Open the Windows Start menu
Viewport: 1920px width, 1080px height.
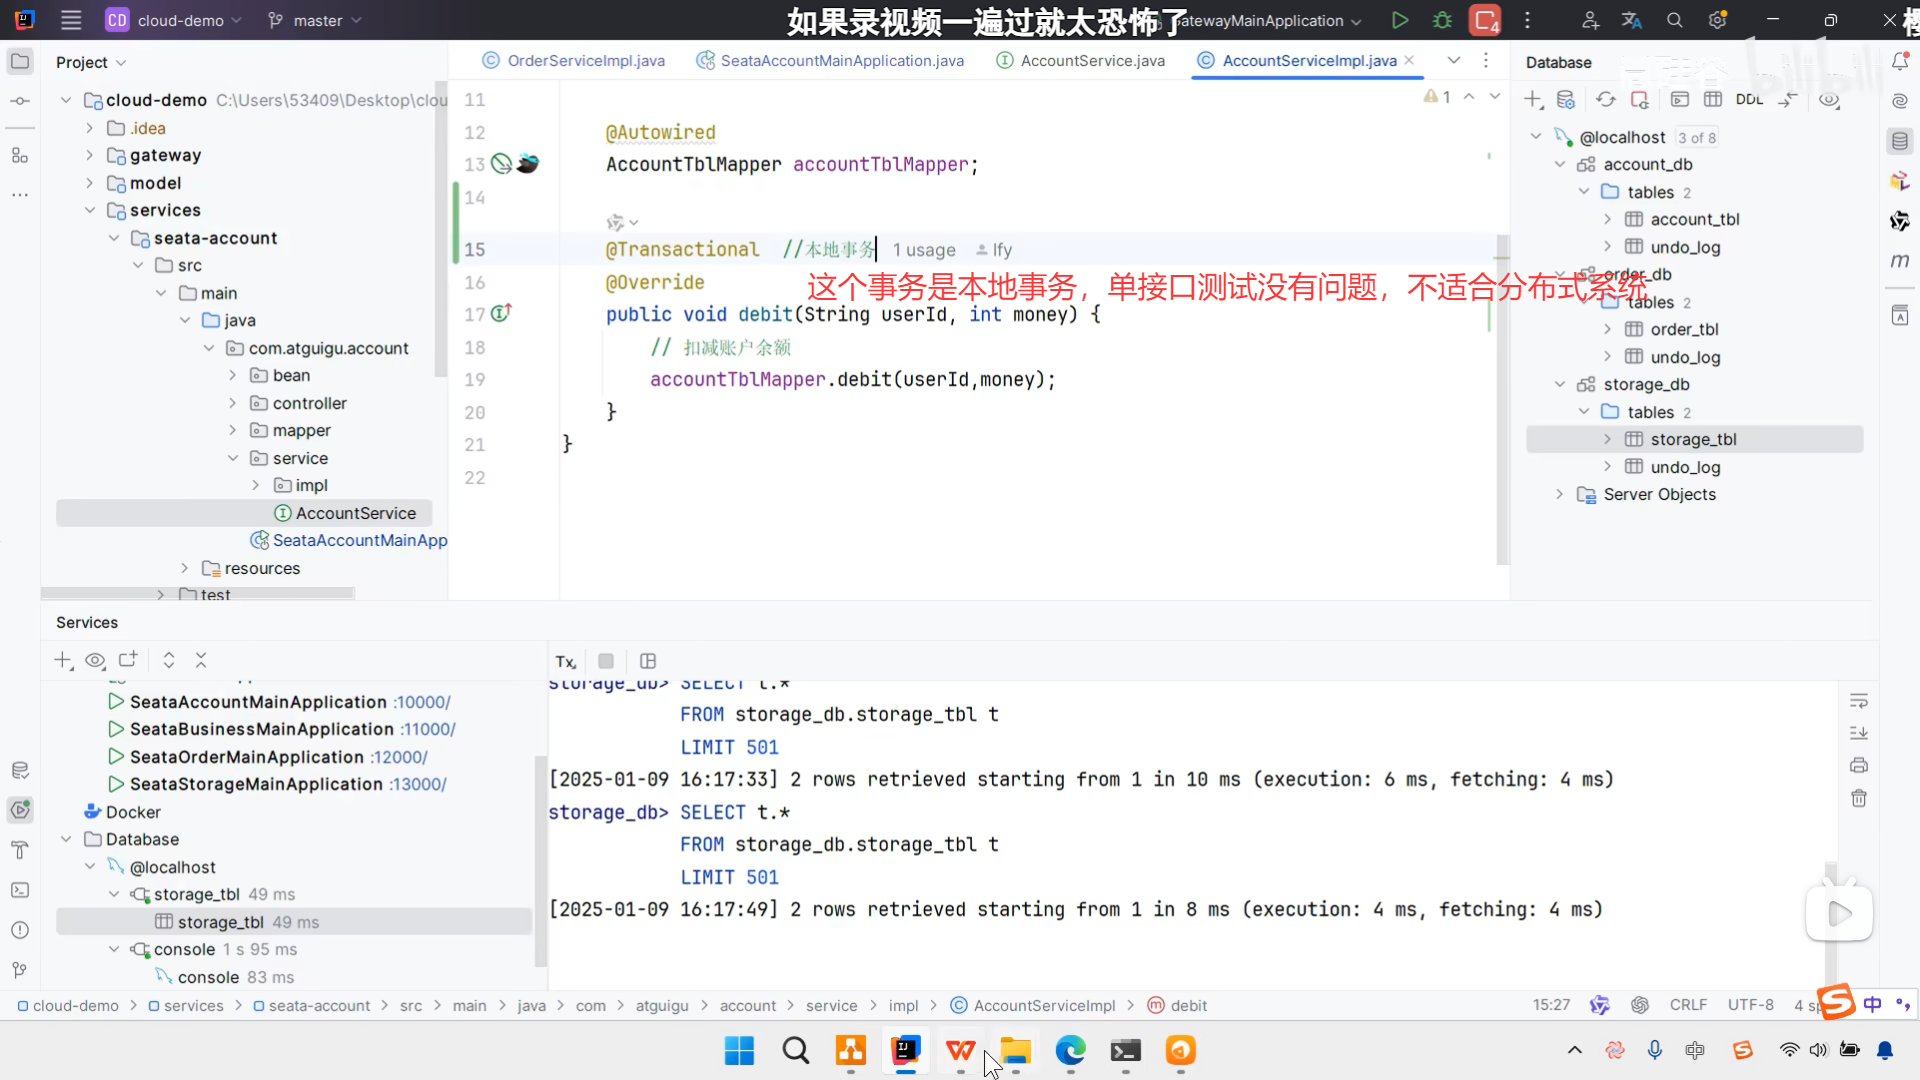click(x=739, y=1050)
